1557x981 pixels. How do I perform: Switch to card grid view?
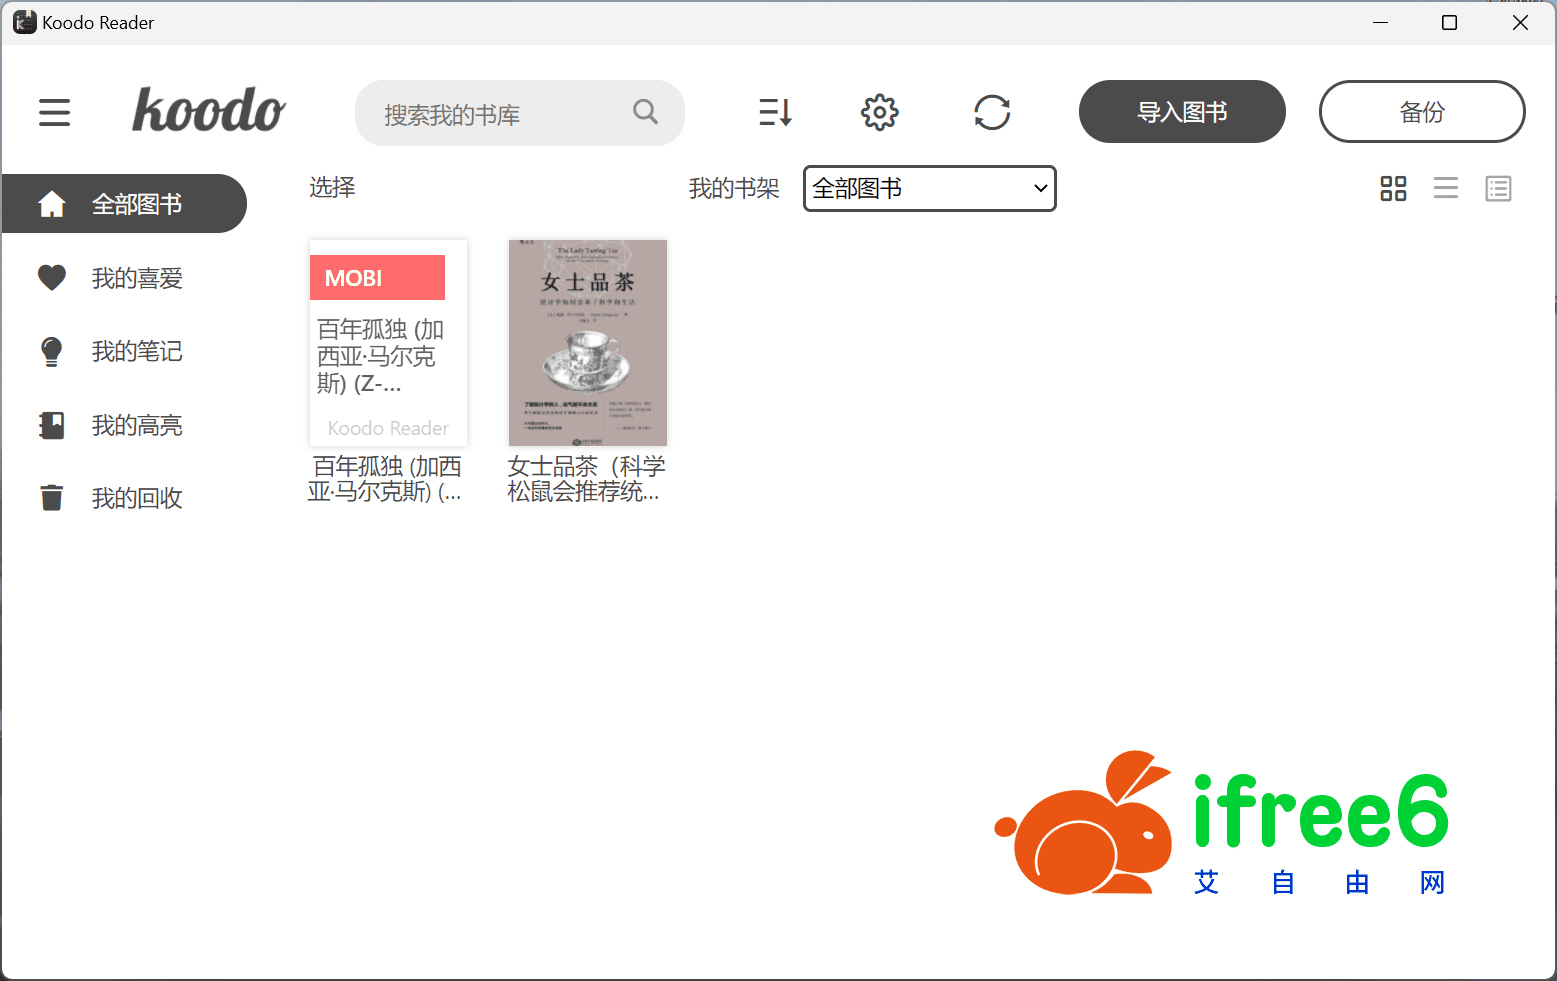click(1393, 188)
